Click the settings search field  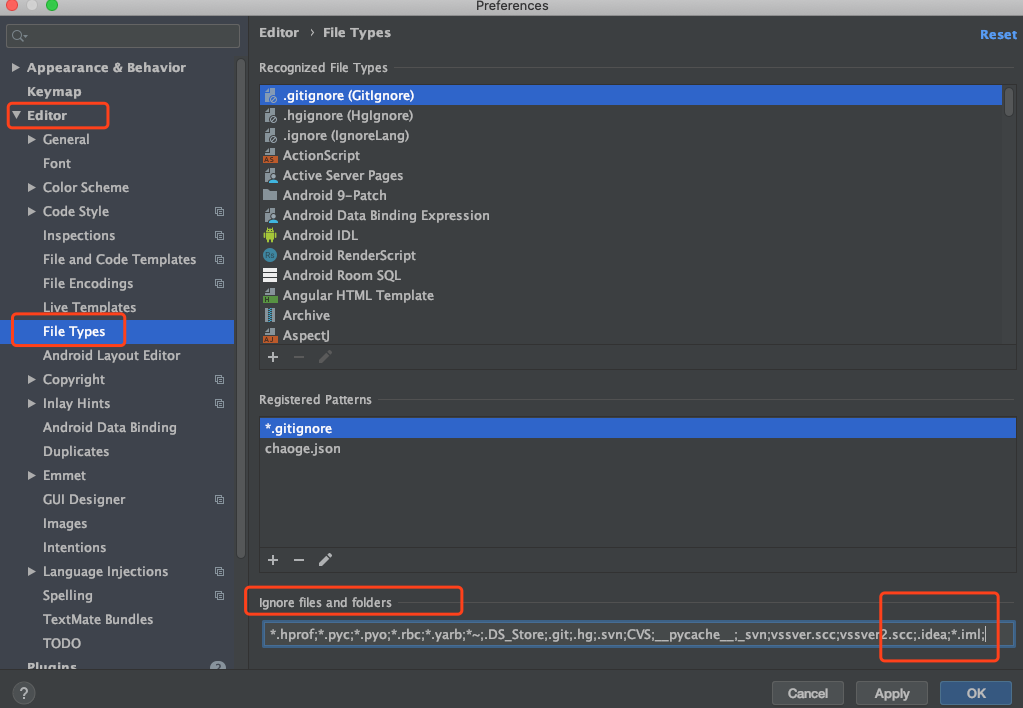coord(123,36)
